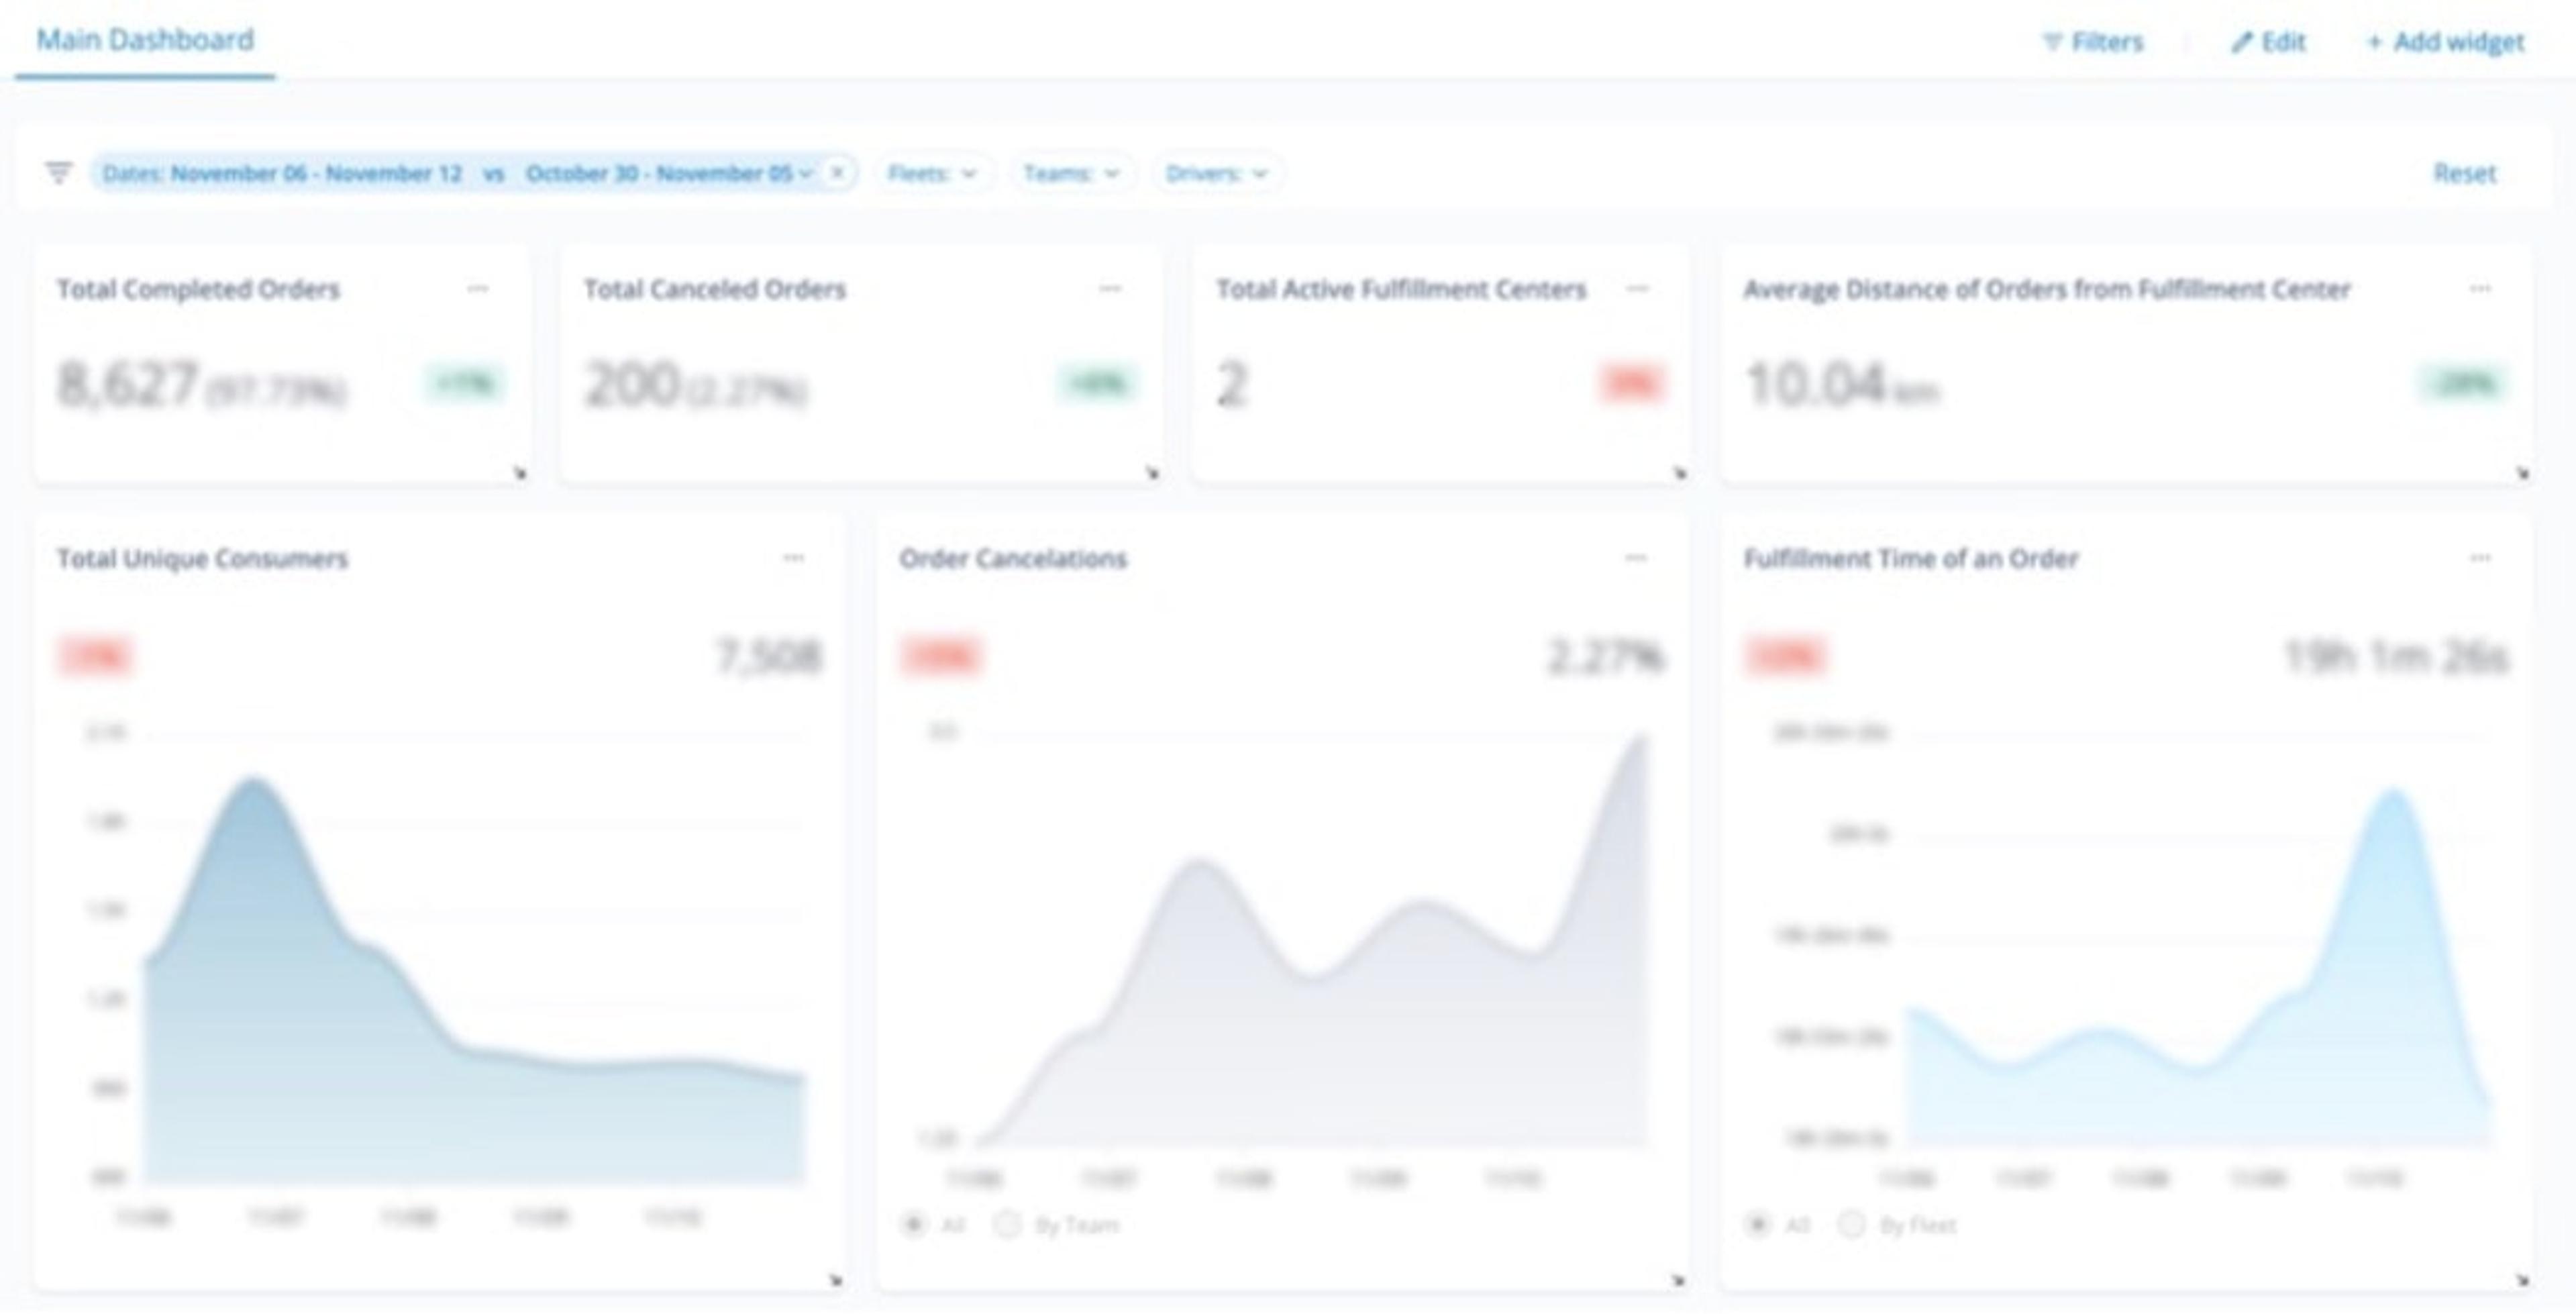
Task: Open Fulfillment Time of an Order menu
Action: (x=2480, y=558)
